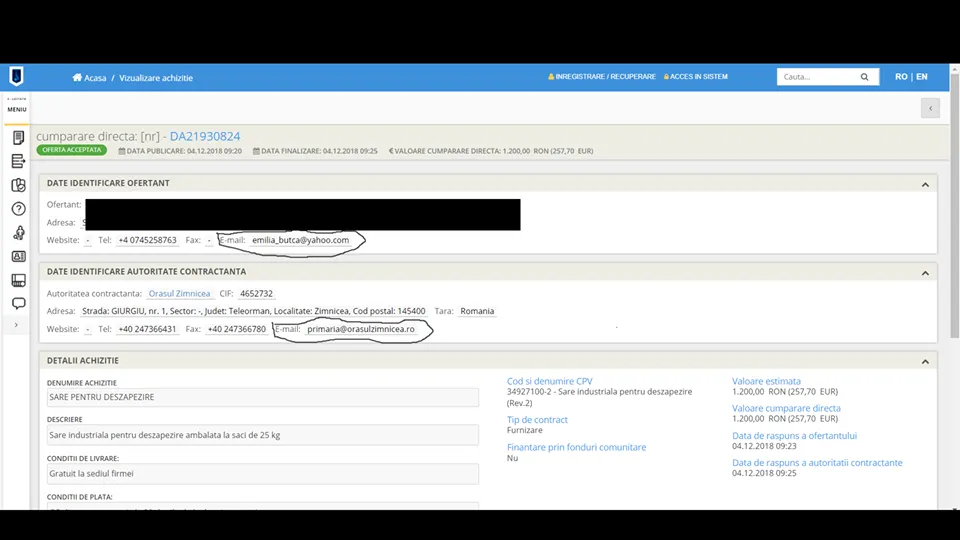Collapse DATE IDENTIFICARE AUTORITATE CONTRACTANTA section
This screenshot has height=540, width=960.
coord(925,273)
